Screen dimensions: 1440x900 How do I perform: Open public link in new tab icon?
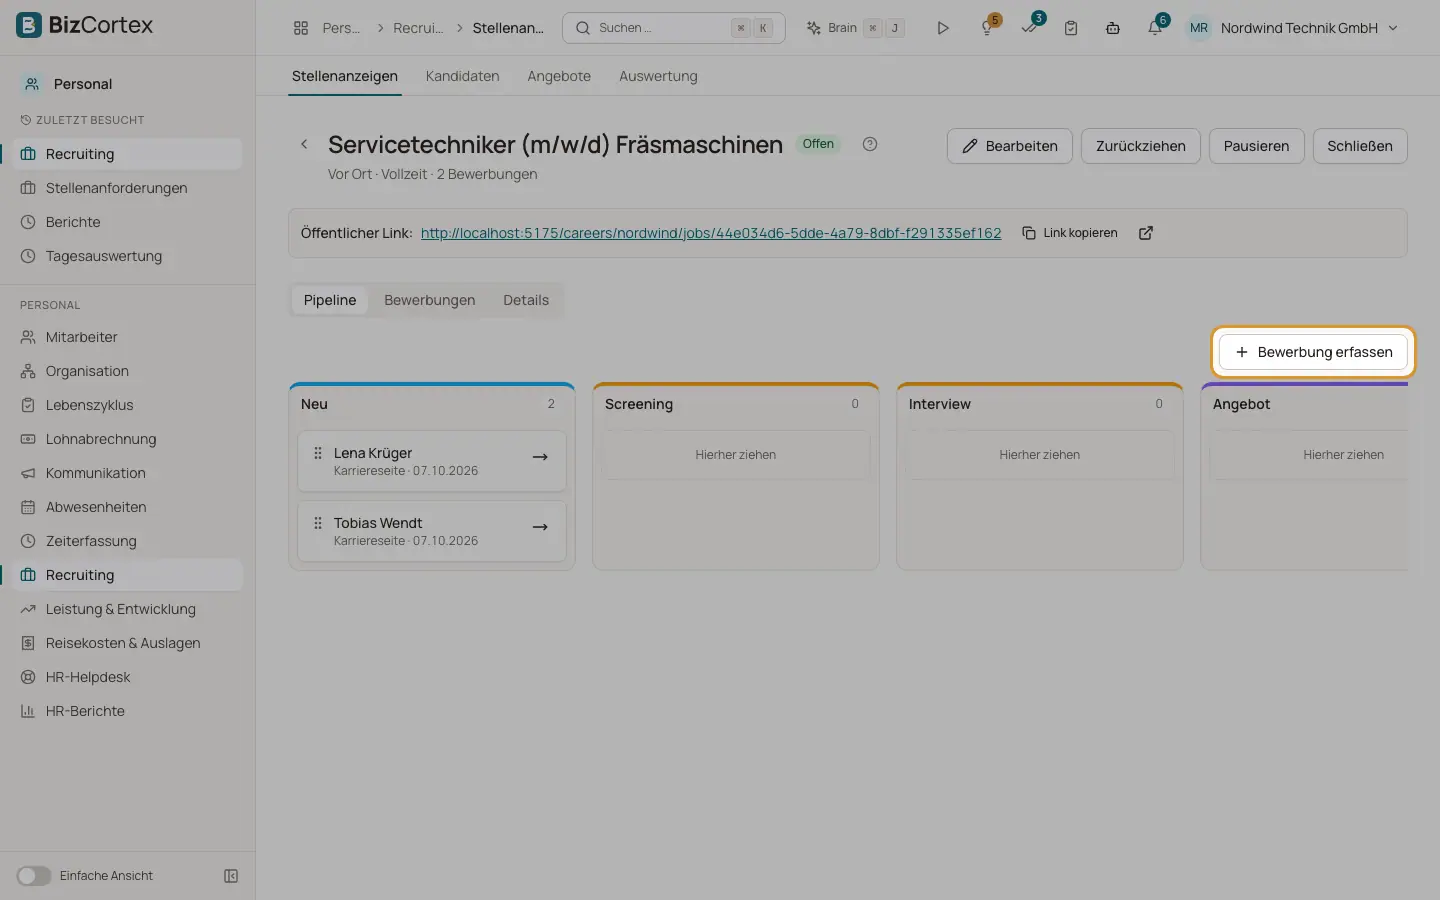[x=1146, y=233]
